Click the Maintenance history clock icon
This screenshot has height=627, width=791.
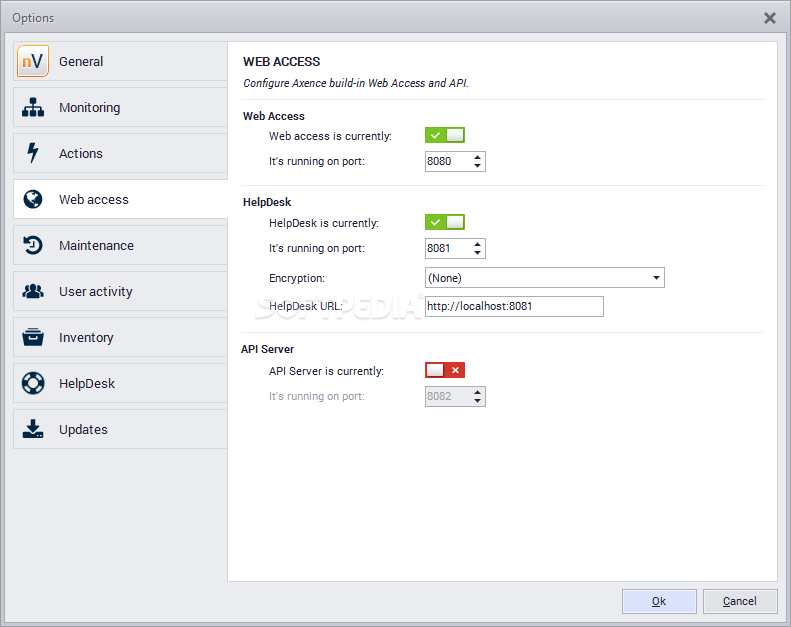33,245
